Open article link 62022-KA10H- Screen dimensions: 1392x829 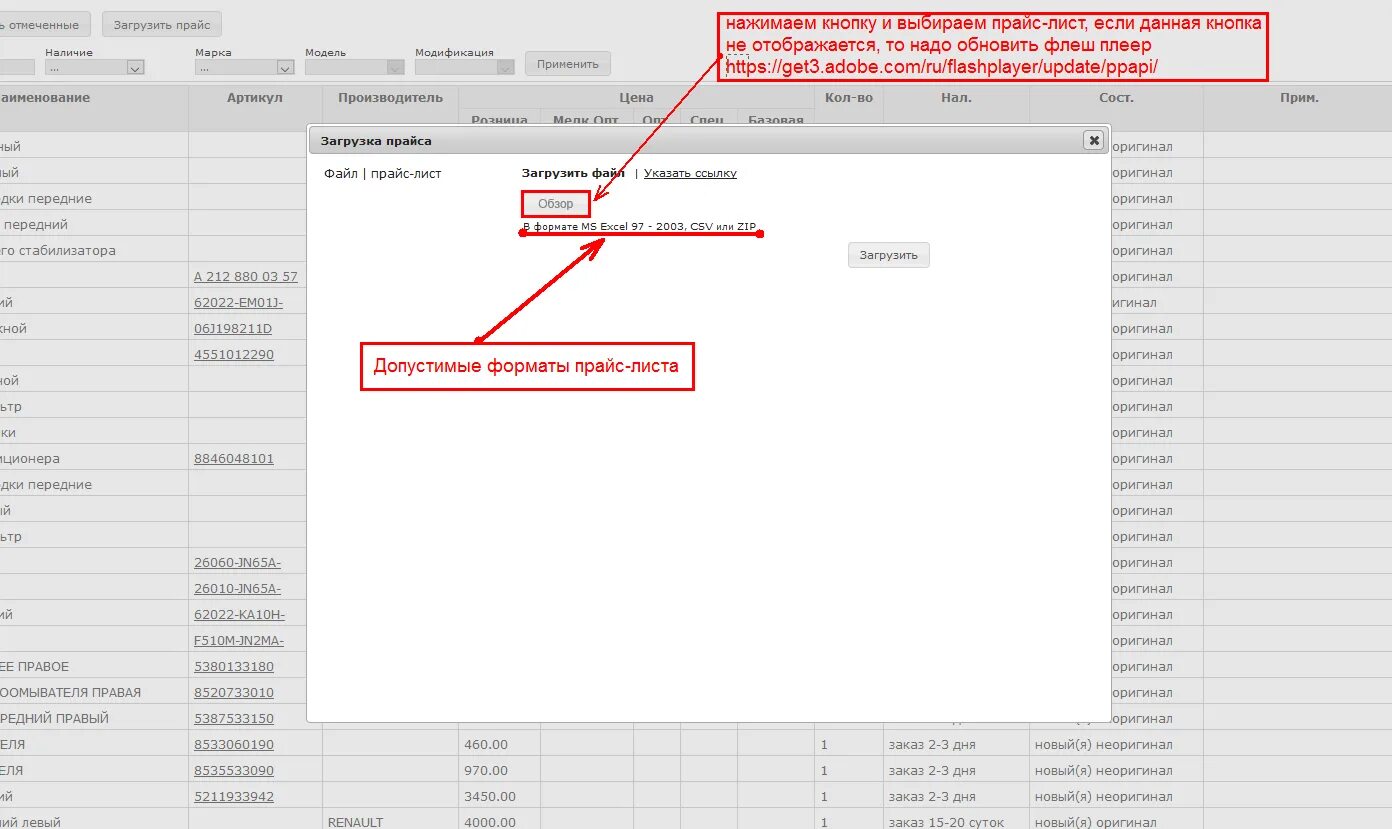click(x=240, y=615)
